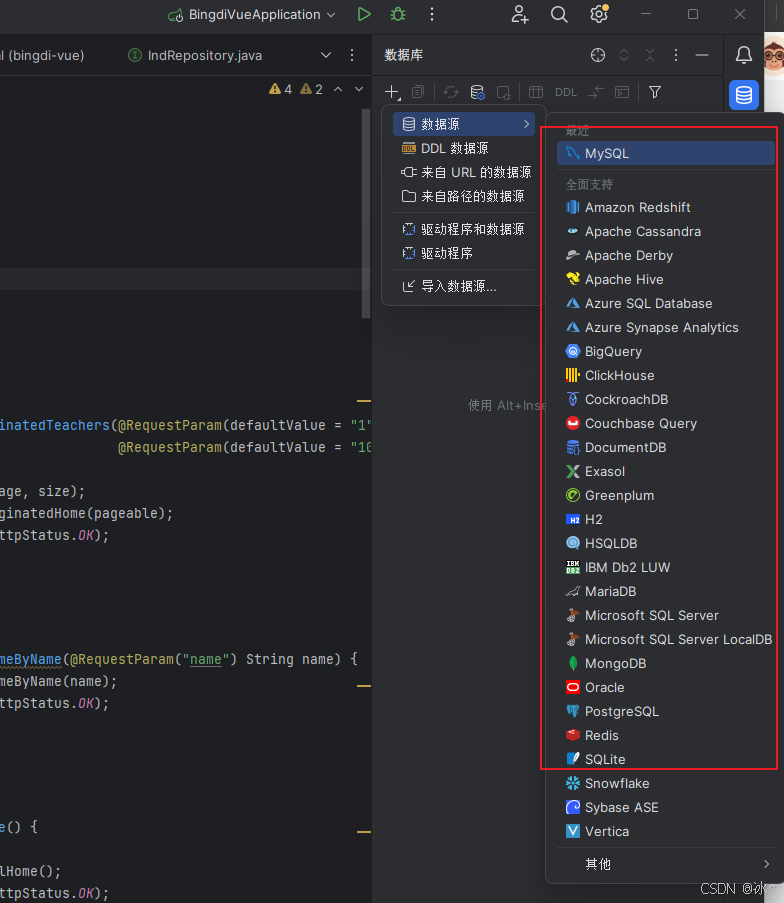Choose CockroachDB data source
This screenshot has height=903, width=784.
[666, 400]
